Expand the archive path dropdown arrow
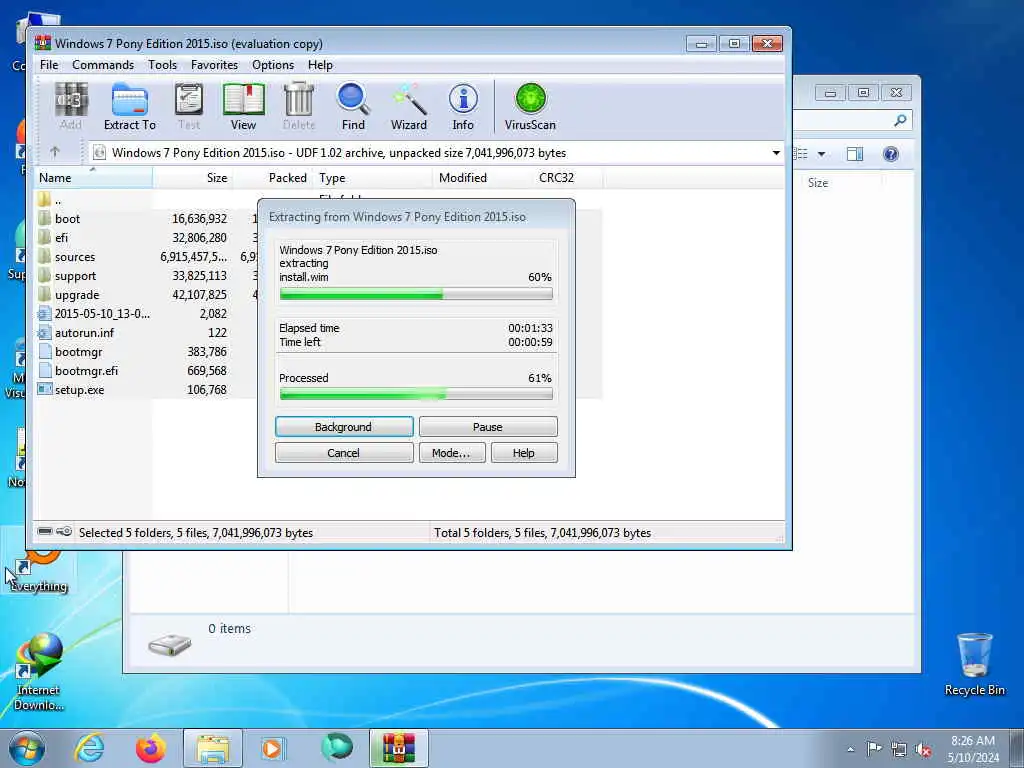This screenshot has width=1024, height=768. click(776, 153)
